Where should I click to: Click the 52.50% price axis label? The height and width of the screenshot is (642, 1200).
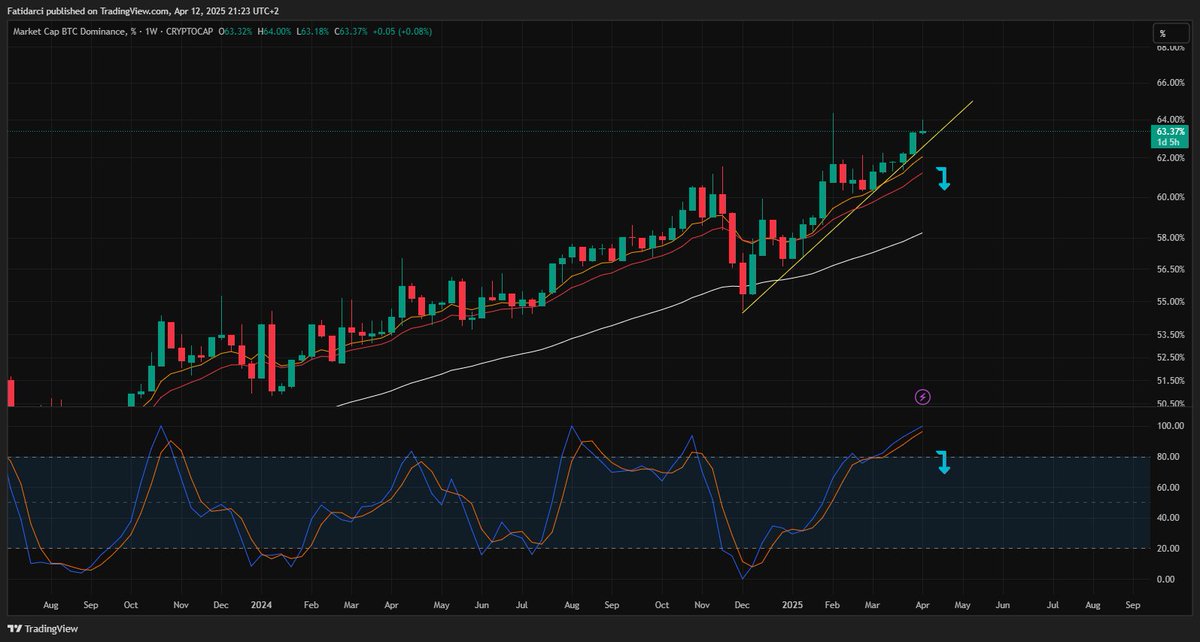1170,357
